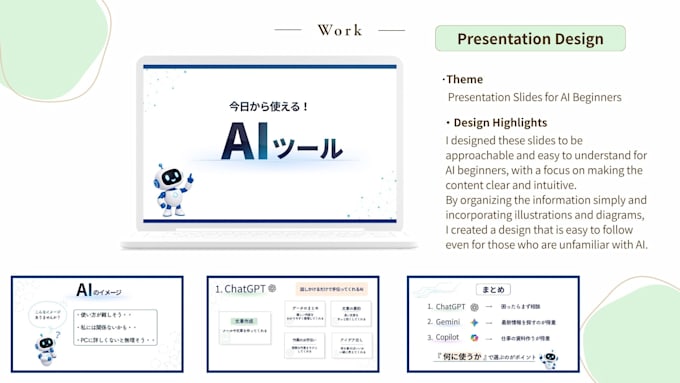Click 'Presentation Slides for AI Beginners' text

(x=534, y=97)
